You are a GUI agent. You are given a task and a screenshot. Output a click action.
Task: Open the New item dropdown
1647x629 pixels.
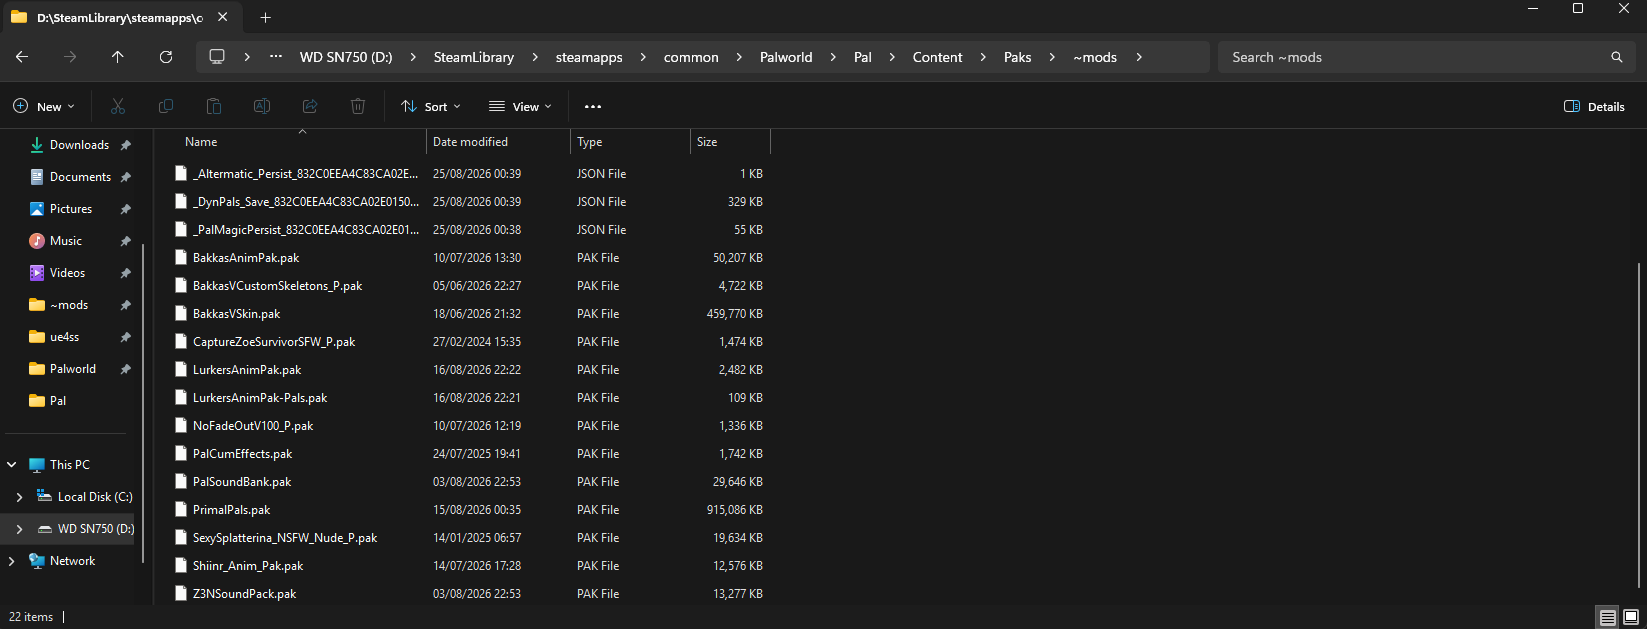[x=44, y=106]
